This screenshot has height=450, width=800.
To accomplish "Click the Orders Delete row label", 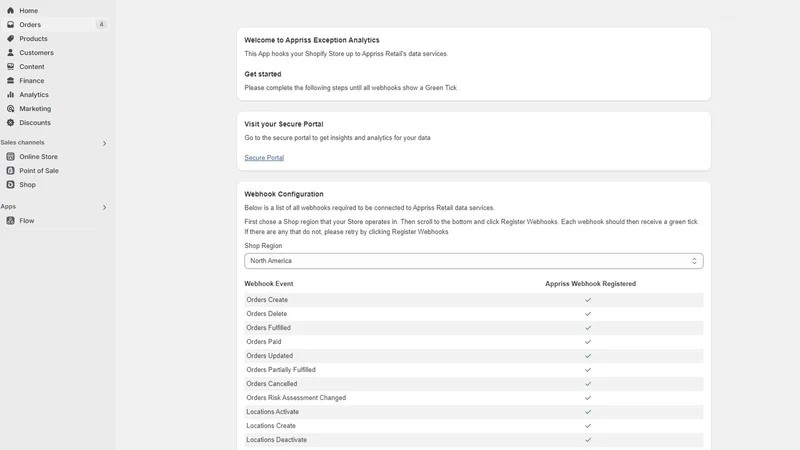I will (266, 314).
